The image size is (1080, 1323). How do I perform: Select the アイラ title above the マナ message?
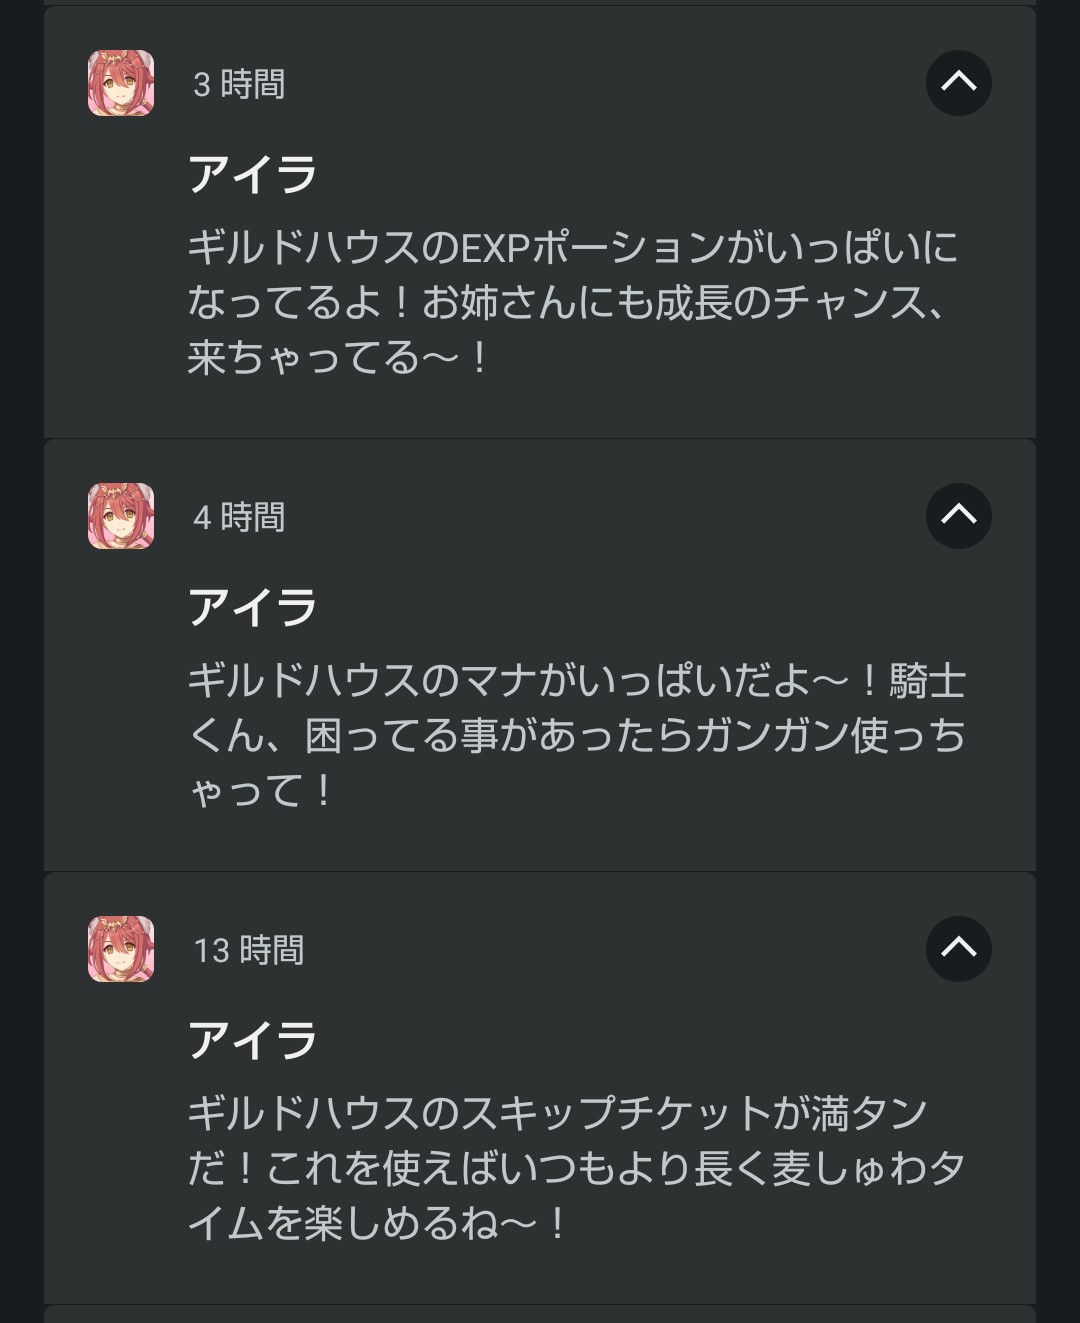(253, 608)
